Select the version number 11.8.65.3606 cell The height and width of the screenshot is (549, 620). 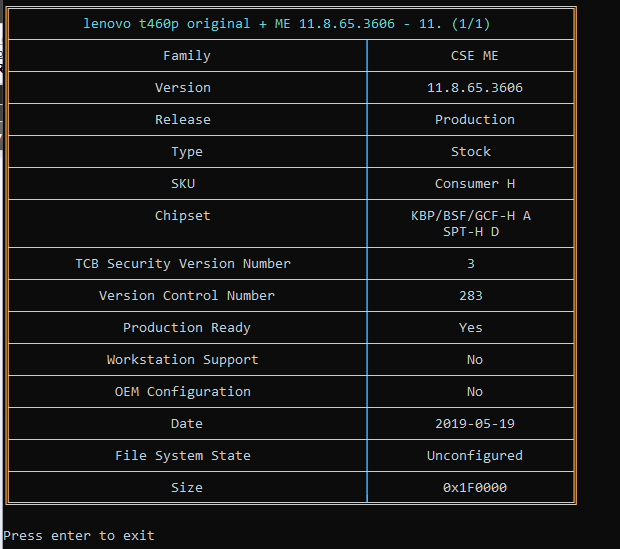point(474,88)
